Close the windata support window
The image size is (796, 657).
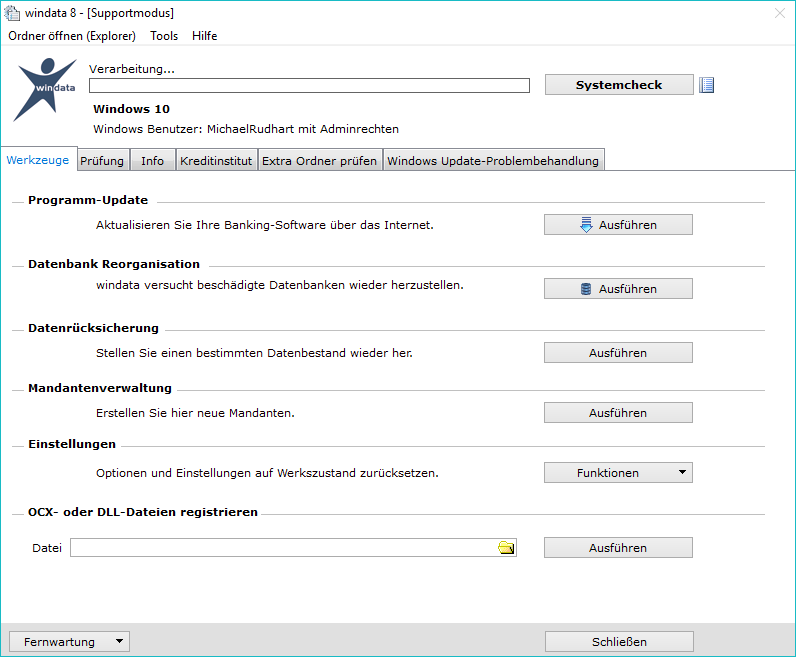coord(780,13)
